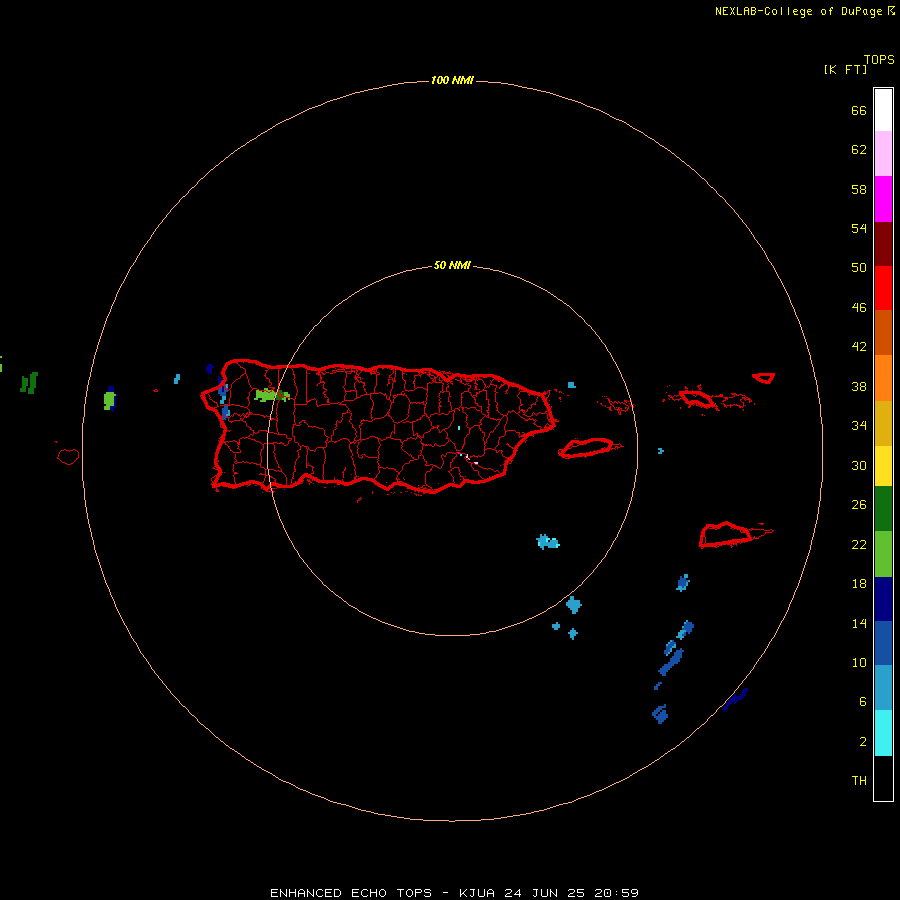Click the navy blue legend swatch

click(x=883, y=599)
